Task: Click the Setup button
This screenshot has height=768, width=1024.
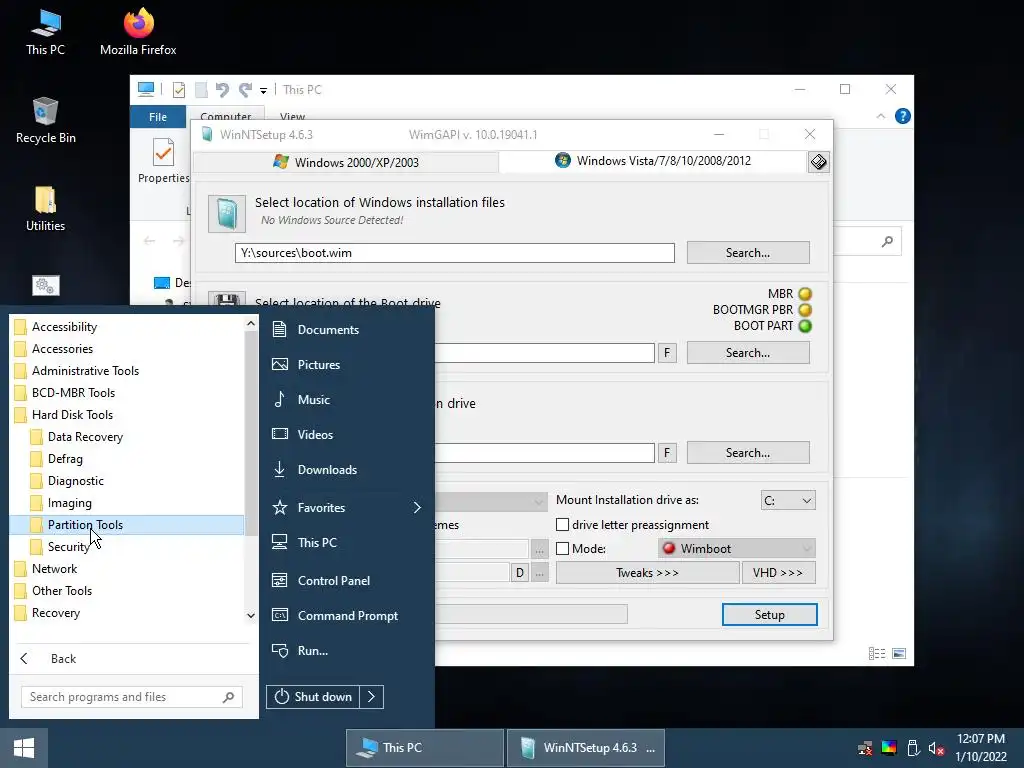Action: click(769, 615)
